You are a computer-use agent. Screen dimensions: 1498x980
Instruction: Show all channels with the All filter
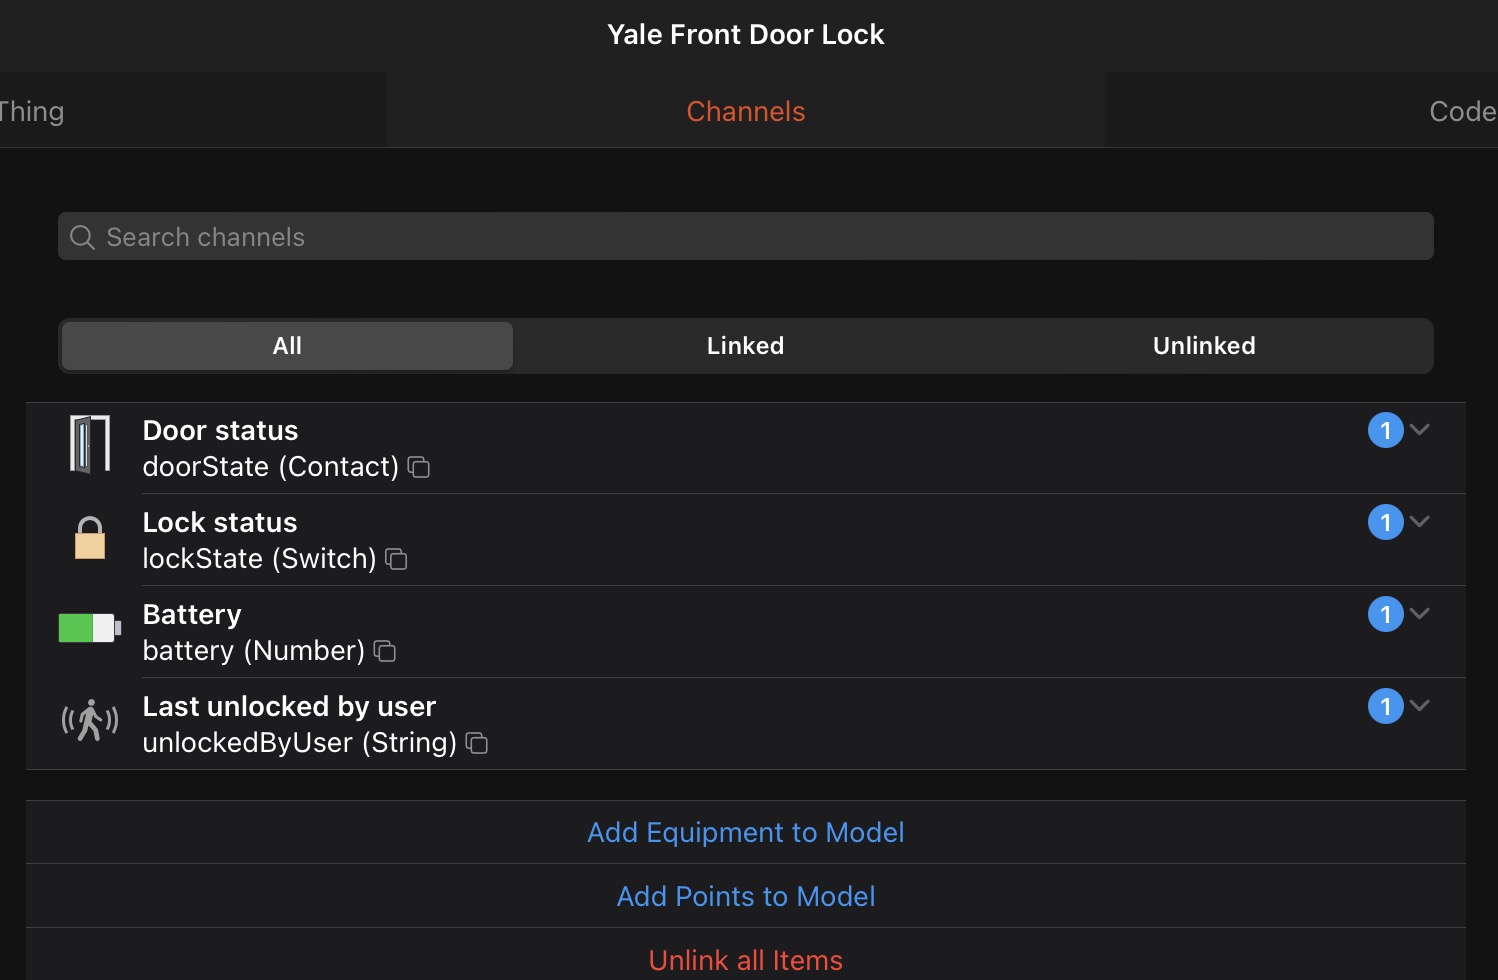click(287, 346)
